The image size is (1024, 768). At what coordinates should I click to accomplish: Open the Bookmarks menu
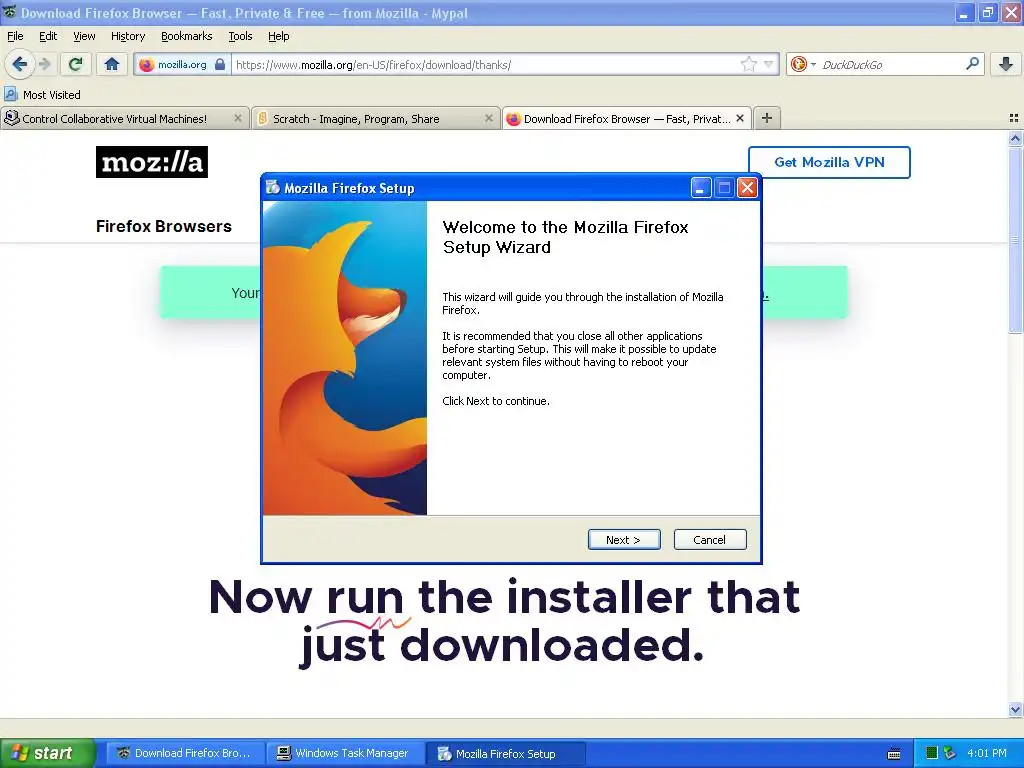click(187, 36)
